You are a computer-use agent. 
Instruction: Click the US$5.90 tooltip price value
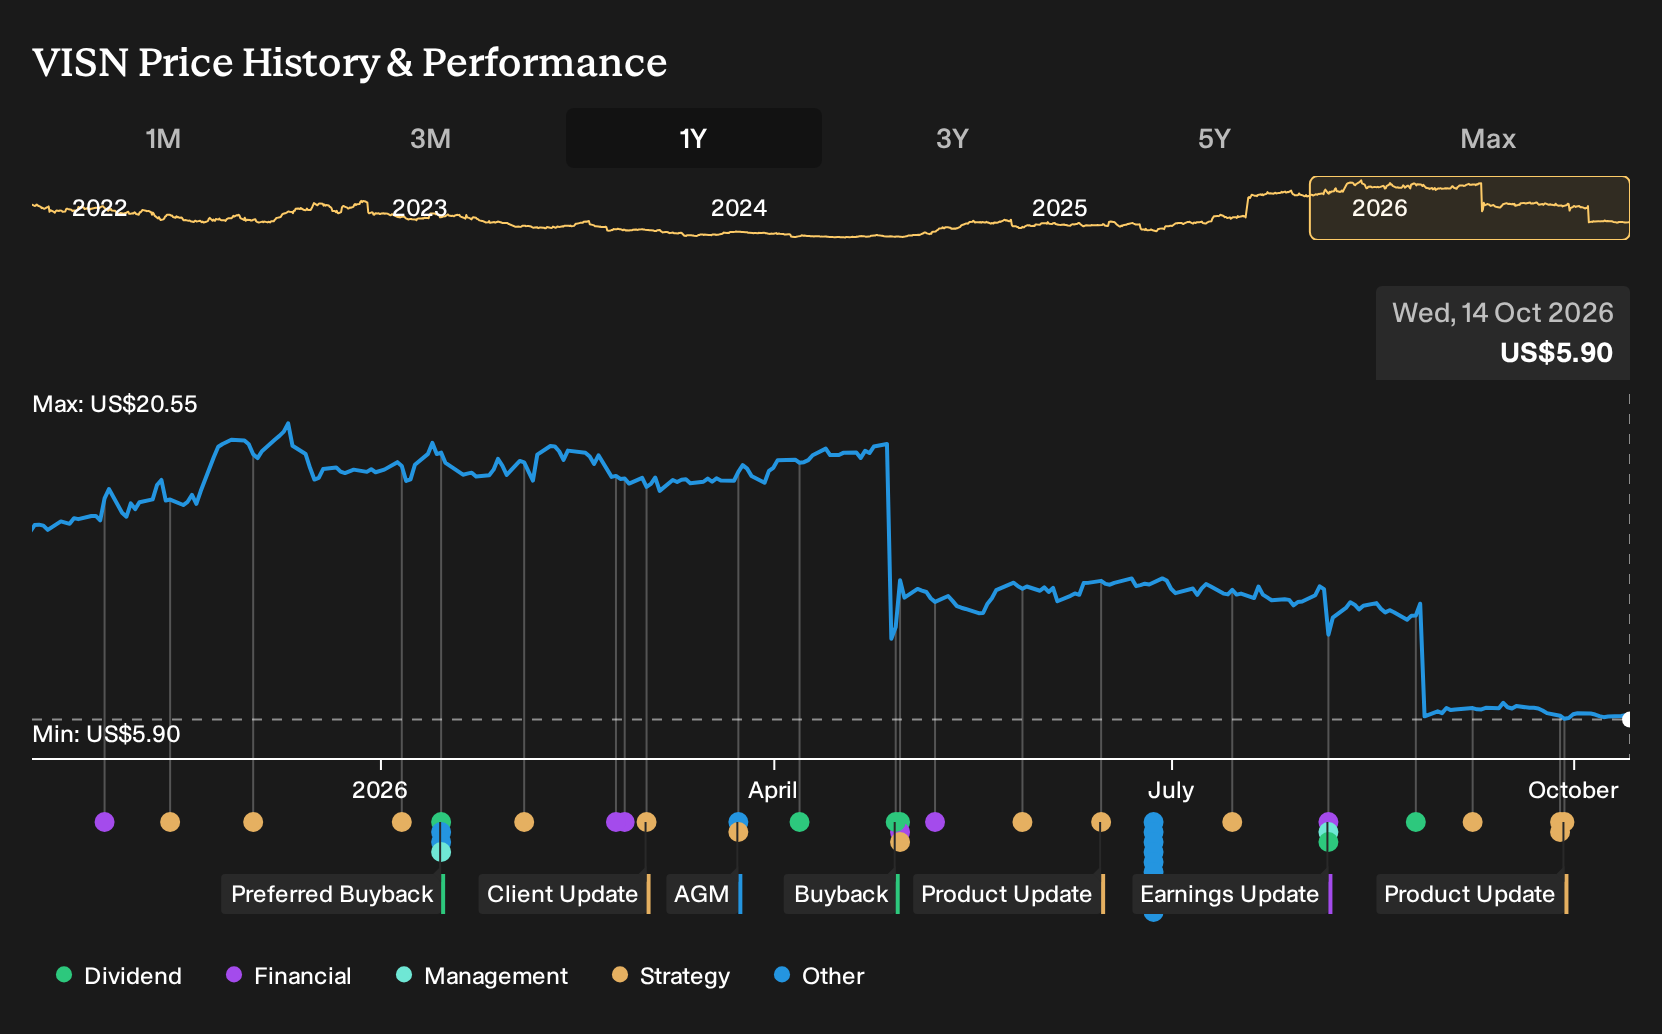tap(1556, 353)
